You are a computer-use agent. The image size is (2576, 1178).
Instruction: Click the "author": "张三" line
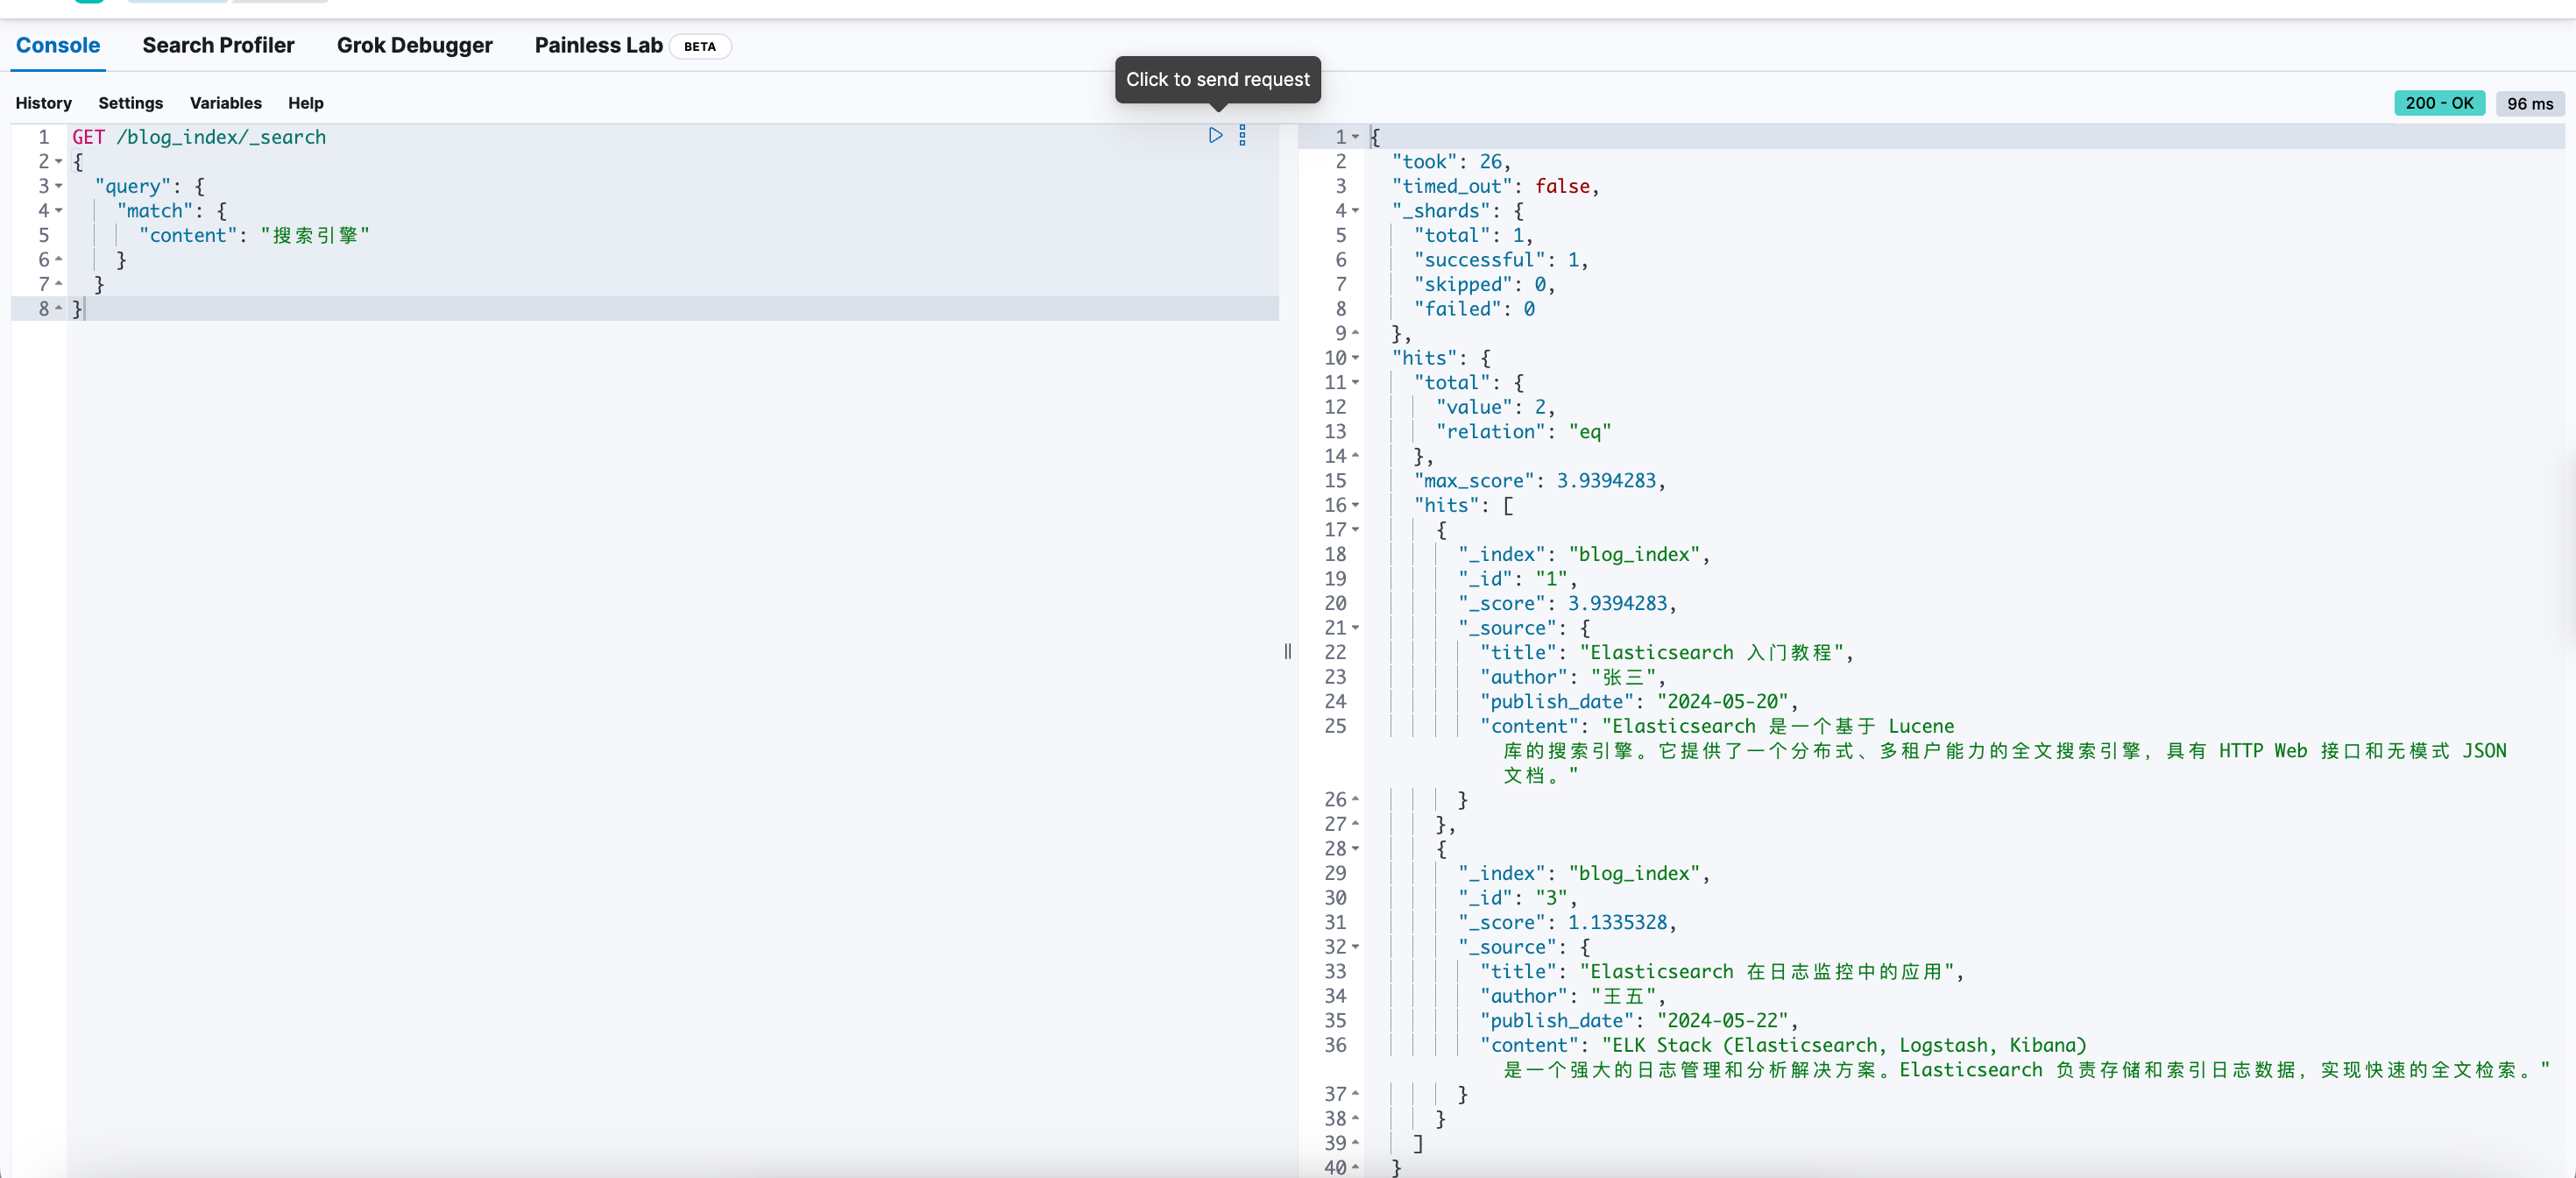click(1573, 677)
